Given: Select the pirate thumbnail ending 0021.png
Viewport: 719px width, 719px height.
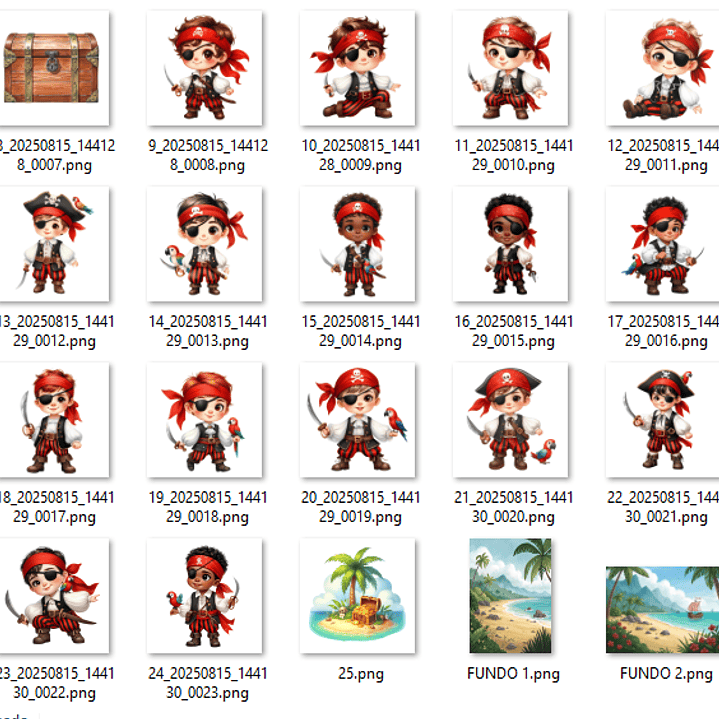Looking at the screenshot, I should (x=663, y=420).
